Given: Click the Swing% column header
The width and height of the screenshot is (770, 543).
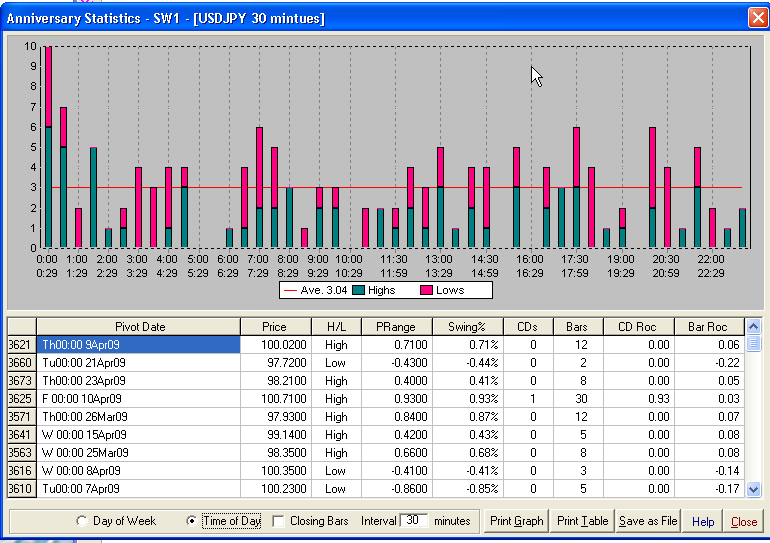Looking at the screenshot, I should 466,326.
